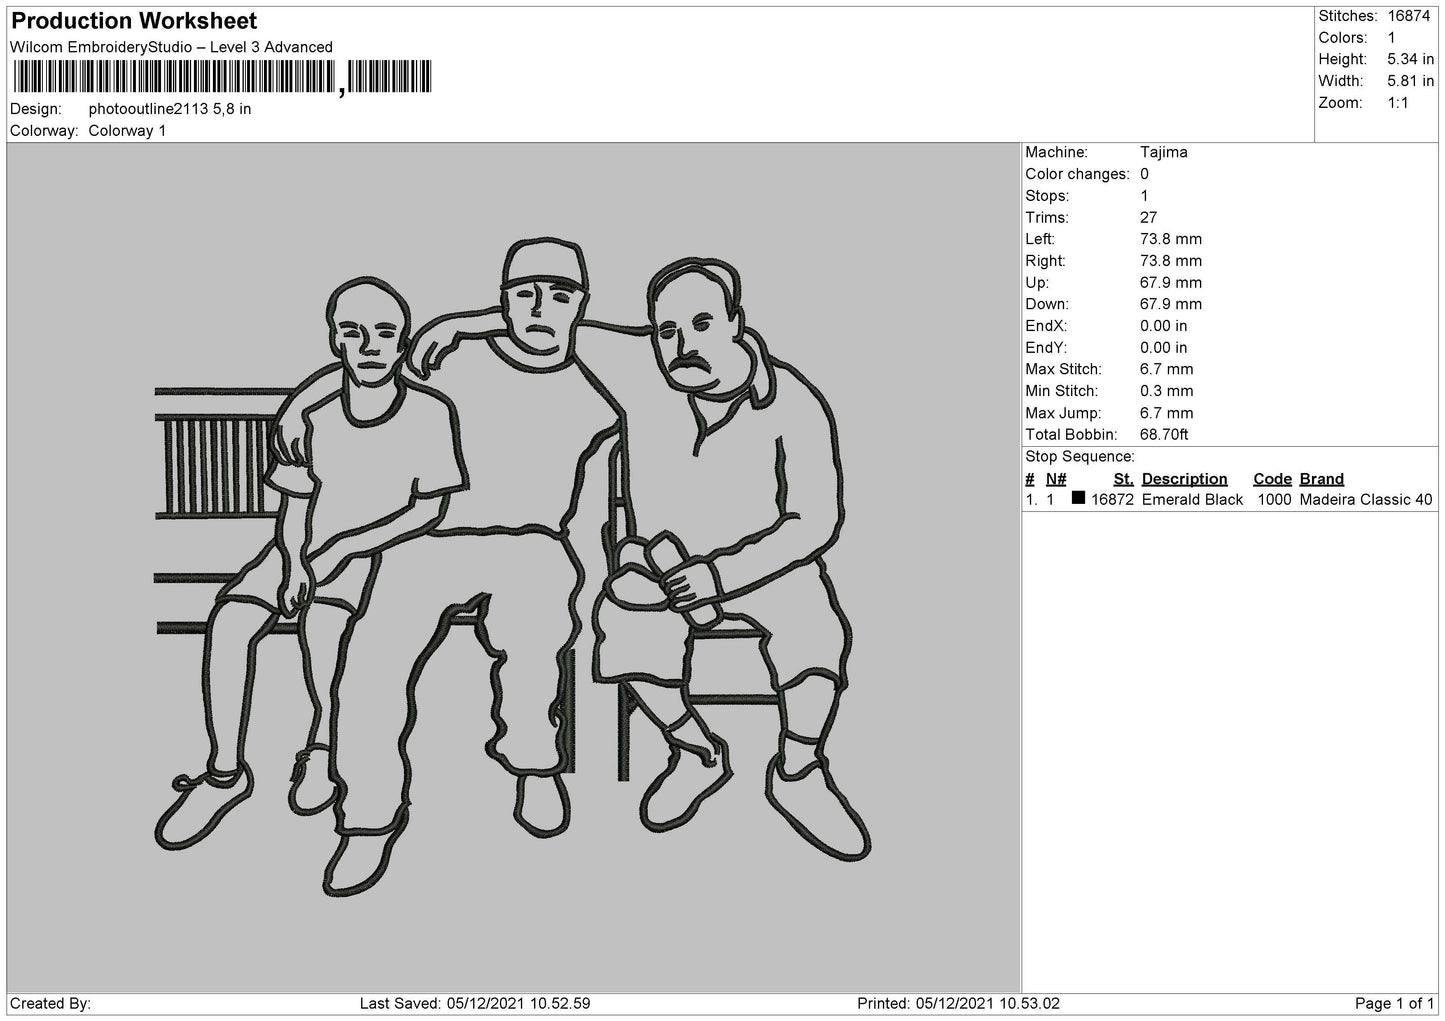
Task: Click the Min Stitch value '0.3 mm'
Action: [1167, 391]
